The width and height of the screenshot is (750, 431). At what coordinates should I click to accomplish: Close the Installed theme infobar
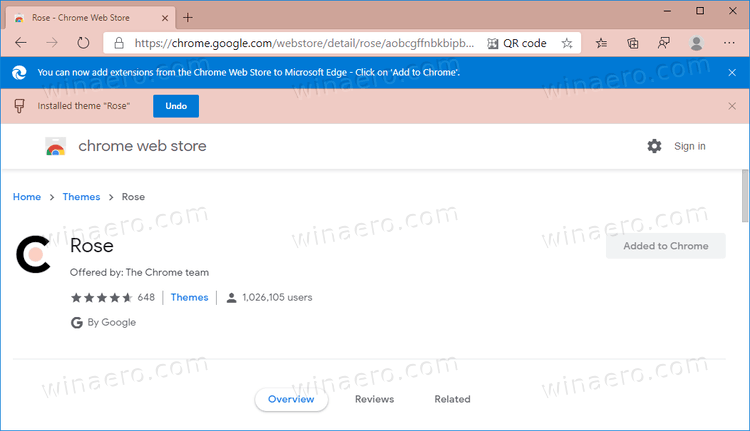[x=732, y=106]
